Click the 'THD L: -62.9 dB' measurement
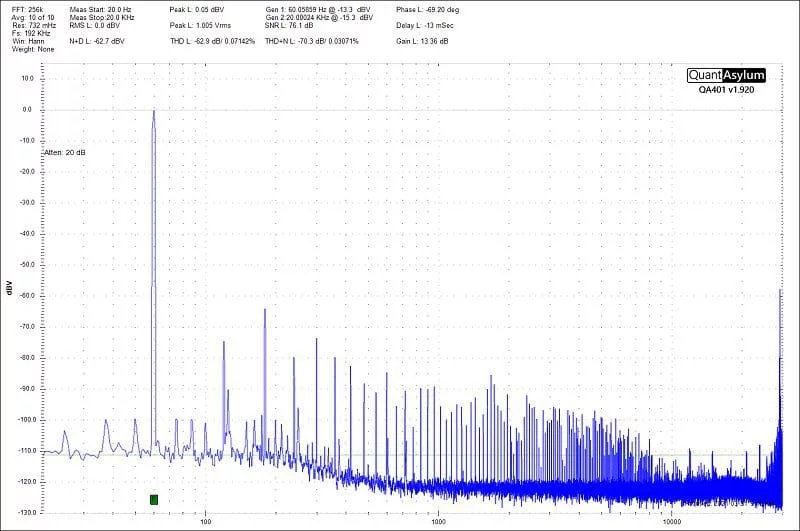 212,41
